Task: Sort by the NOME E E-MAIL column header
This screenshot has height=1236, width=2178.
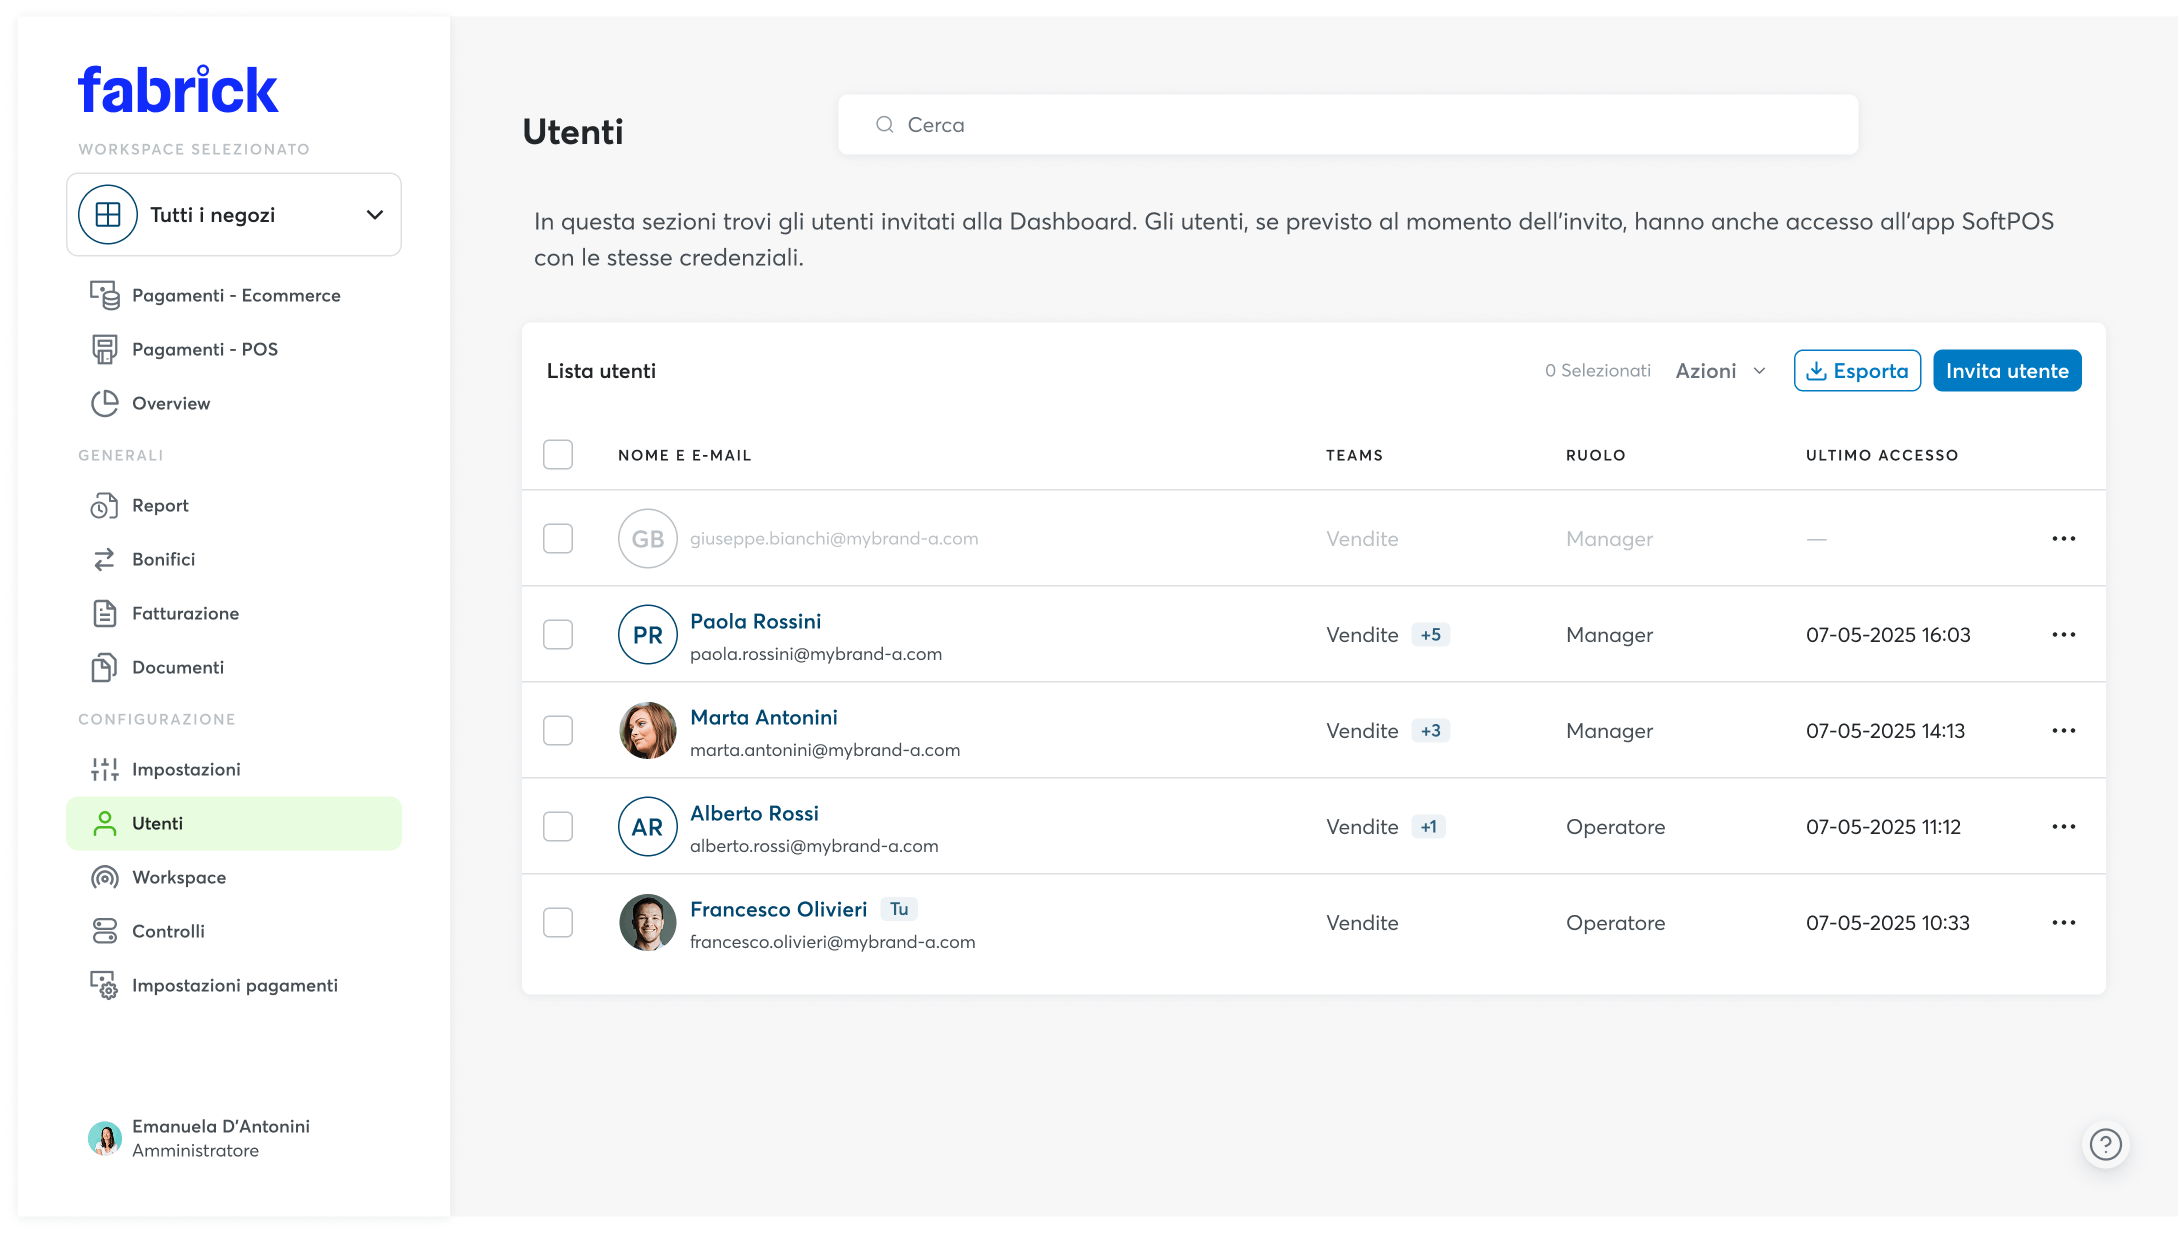Action: [685, 455]
